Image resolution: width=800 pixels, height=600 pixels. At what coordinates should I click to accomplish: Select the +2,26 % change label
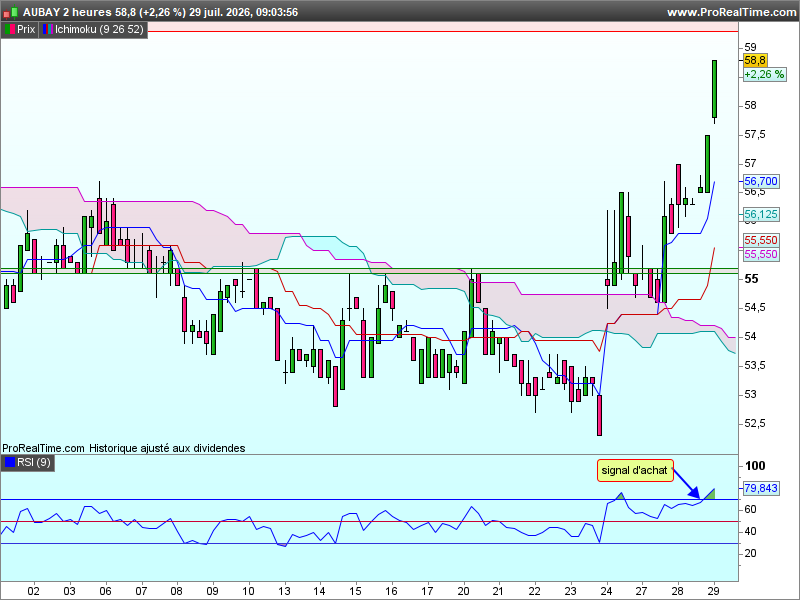pyautogui.click(x=764, y=74)
